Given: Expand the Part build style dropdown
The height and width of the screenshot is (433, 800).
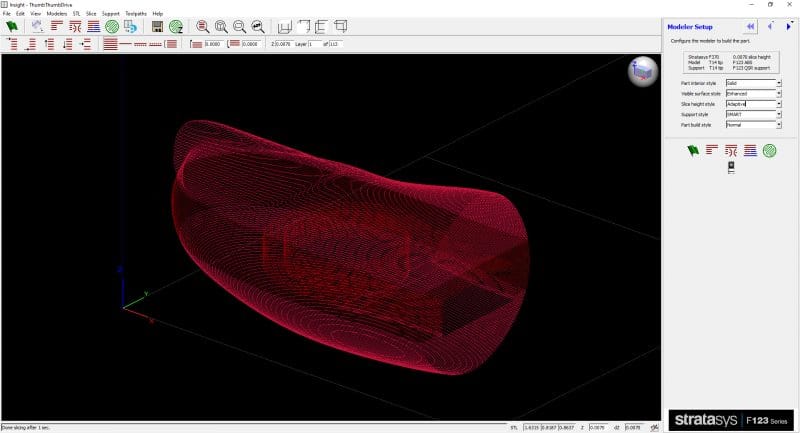Looking at the screenshot, I should 777,125.
